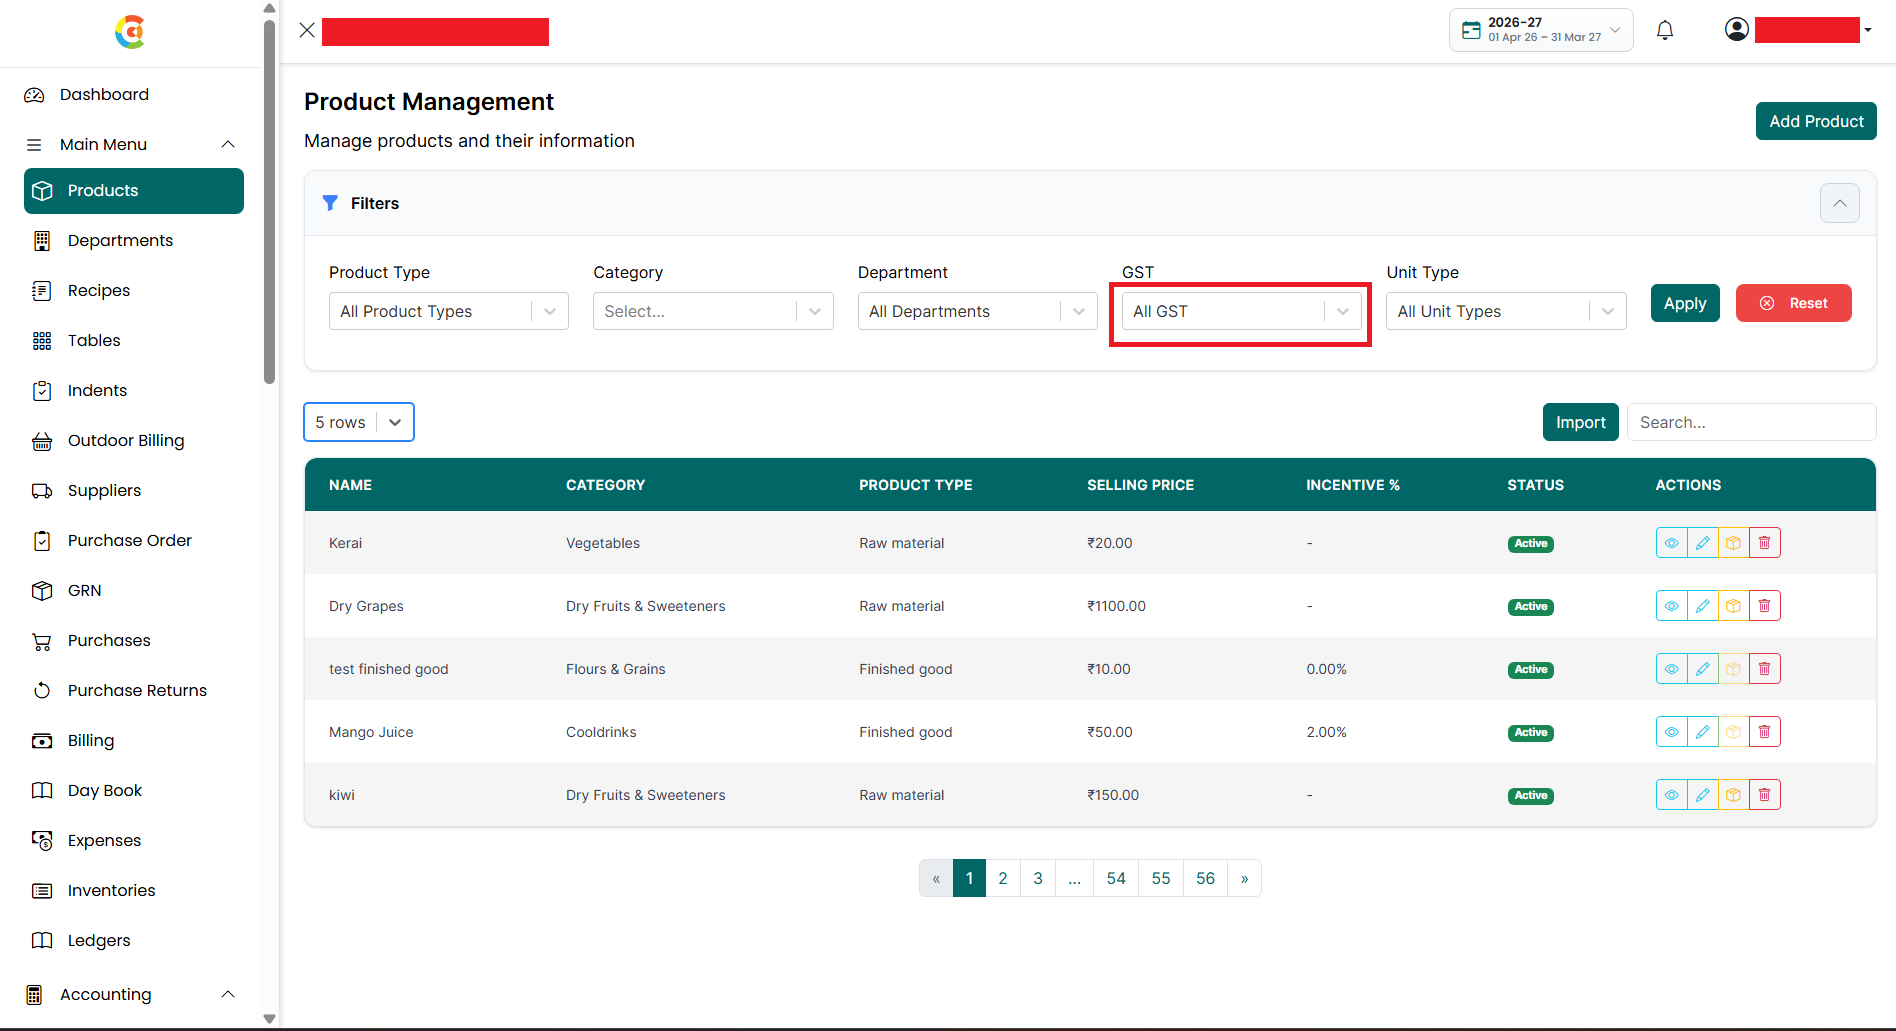Open the Product Type dropdown

449,311
